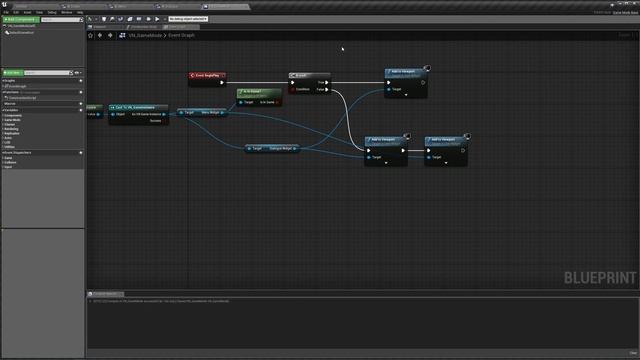The width and height of the screenshot is (640, 360).
Task: Open the Window menu
Action: point(66,12)
